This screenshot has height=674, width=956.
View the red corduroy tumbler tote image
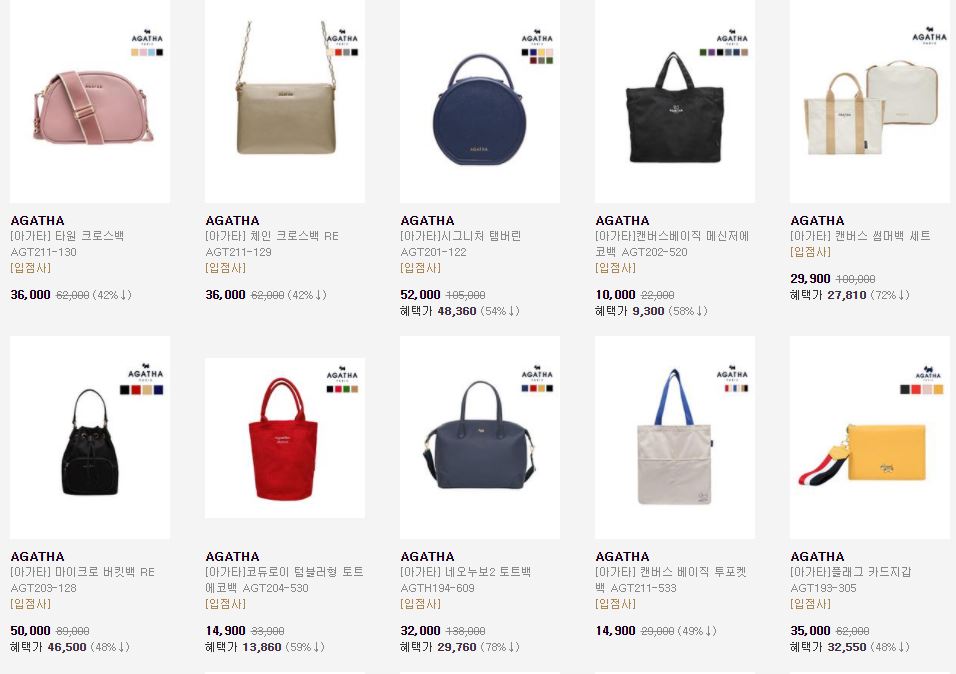(x=285, y=437)
